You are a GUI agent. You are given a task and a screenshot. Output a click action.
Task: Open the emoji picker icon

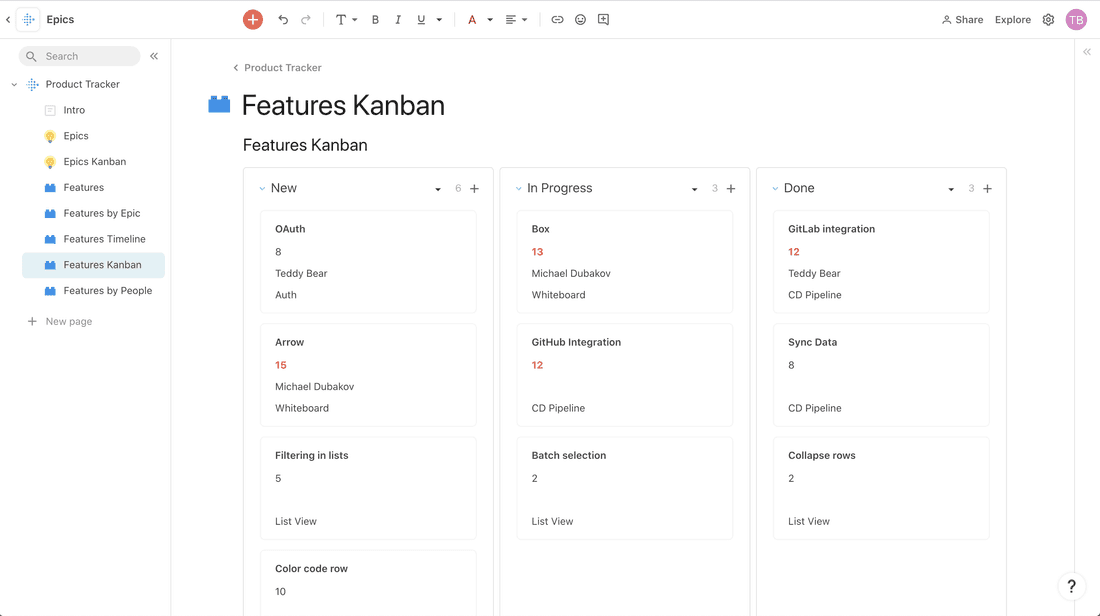click(x=580, y=19)
